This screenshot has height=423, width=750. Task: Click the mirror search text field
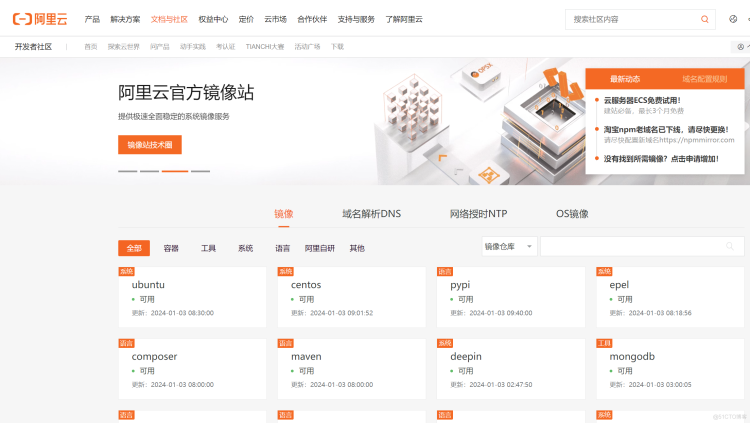click(642, 246)
